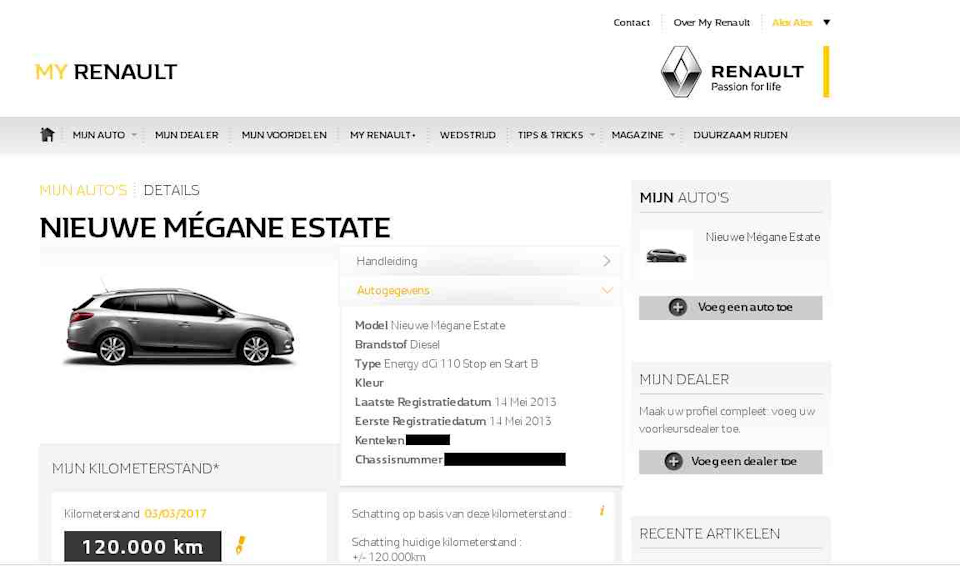Open the MIJN VOORDELEN menu item

point(284,135)
